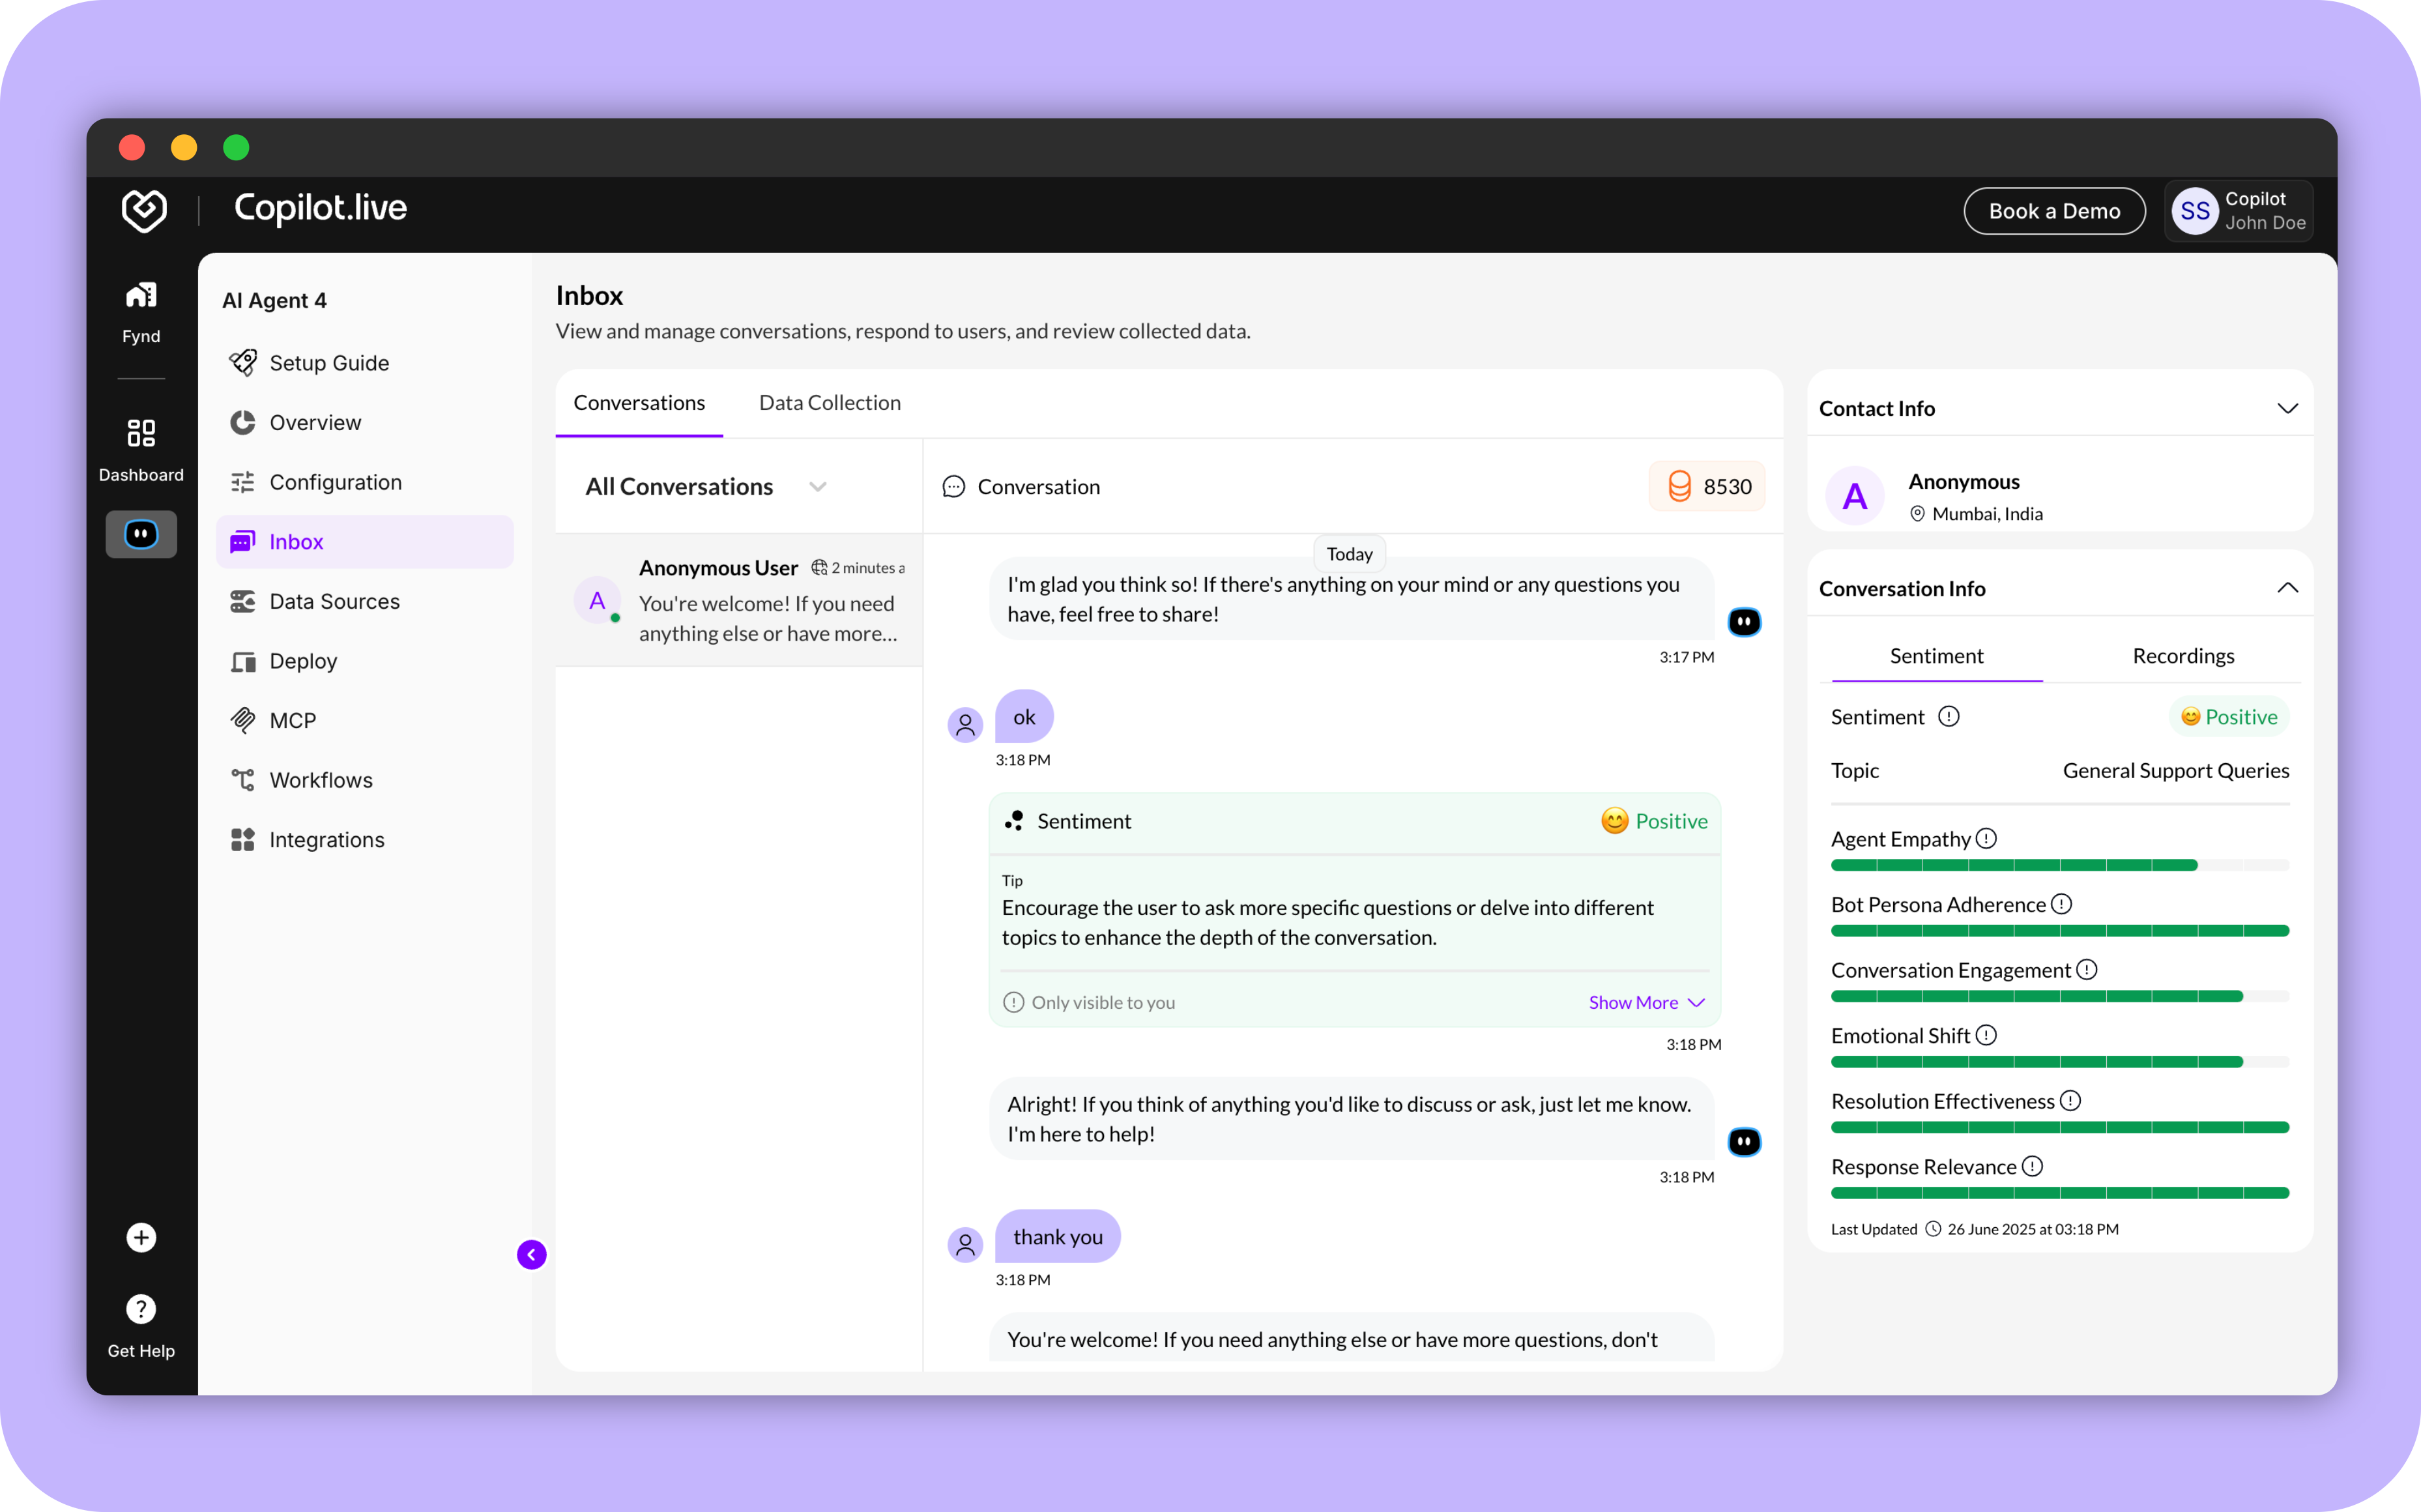Viewport: 2421px width, 1512px height.
Task: Click the 8530 credits coin badge
Action: click(x=1707, y=487)
